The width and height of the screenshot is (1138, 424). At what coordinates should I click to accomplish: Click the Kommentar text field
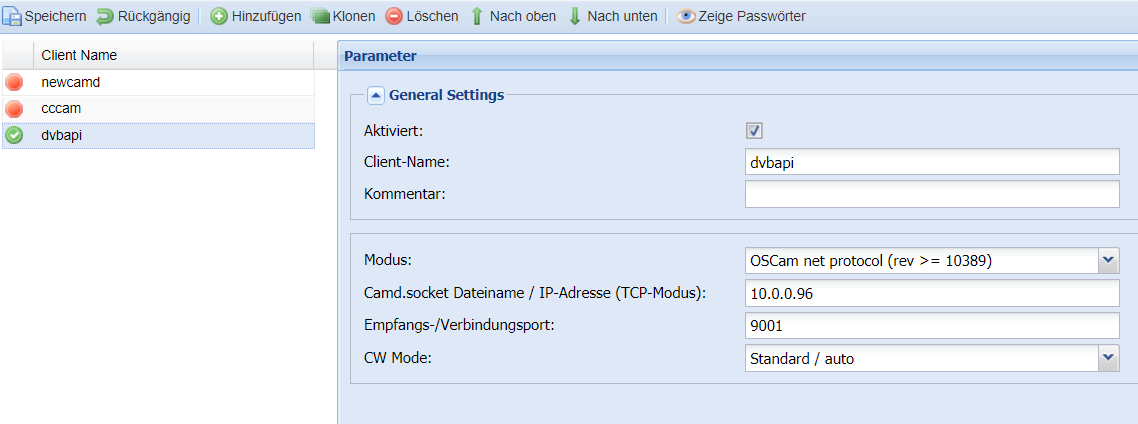(x=933, y=194)
